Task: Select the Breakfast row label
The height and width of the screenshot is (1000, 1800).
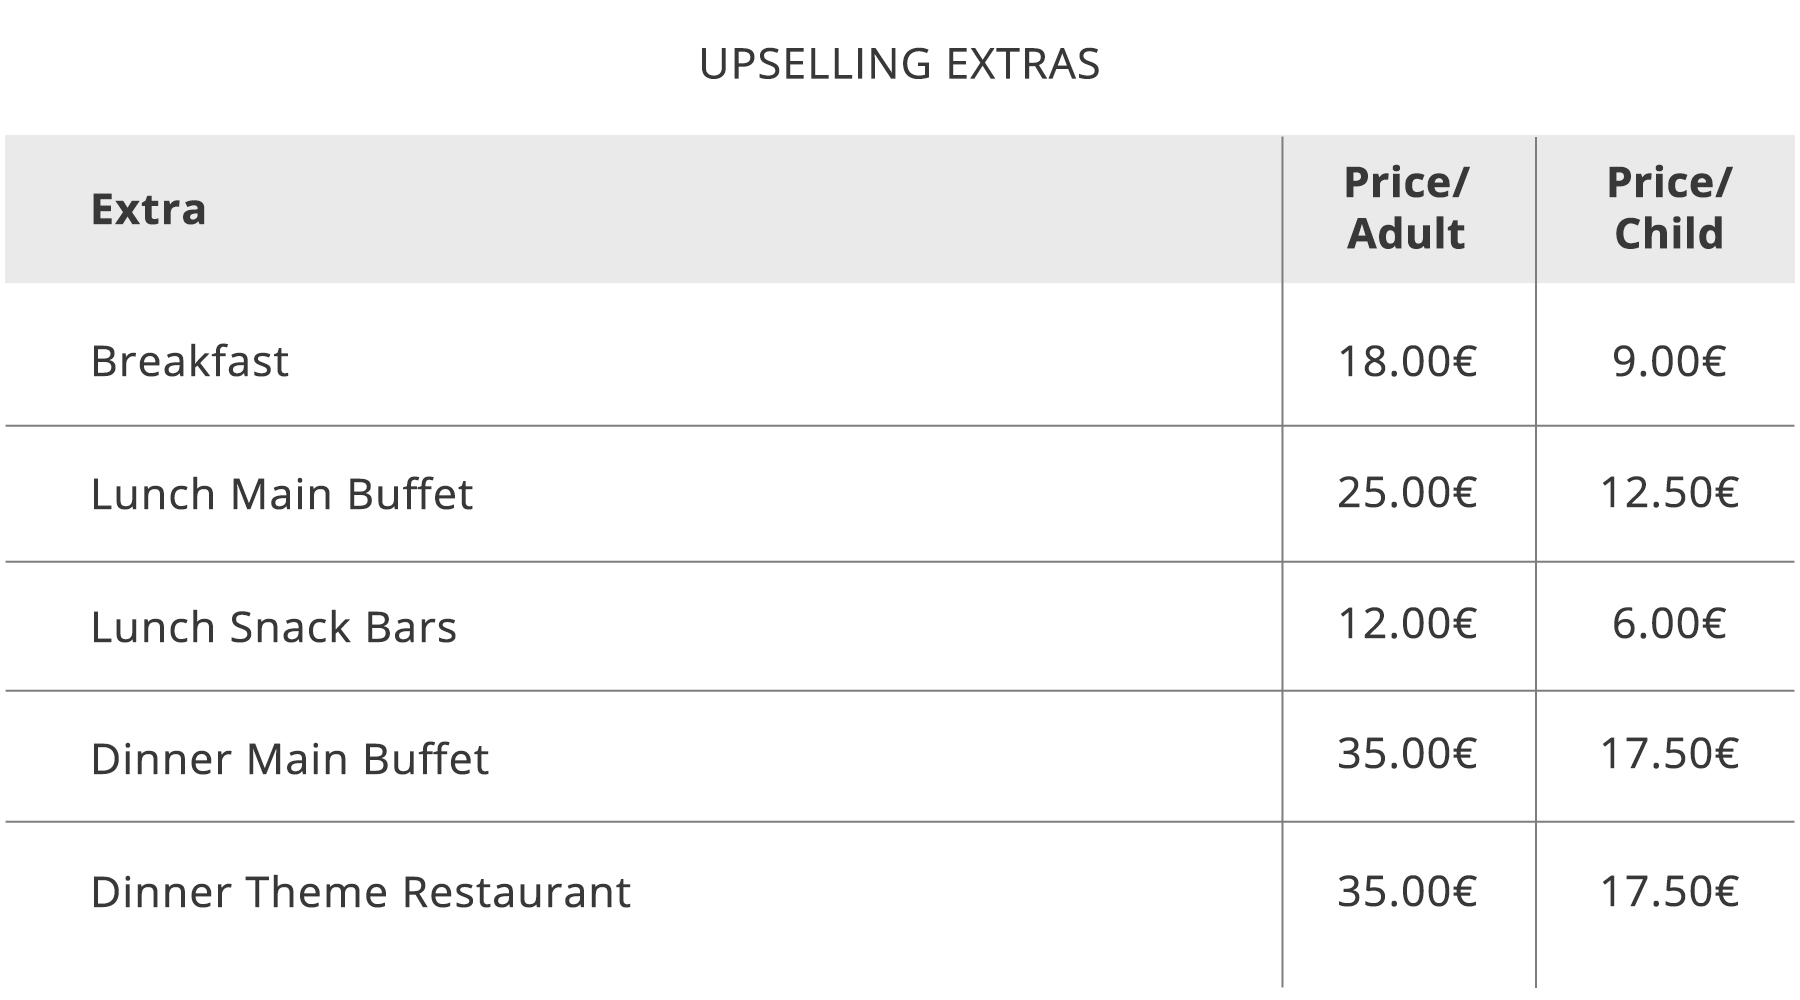Action: pos(189,361)
